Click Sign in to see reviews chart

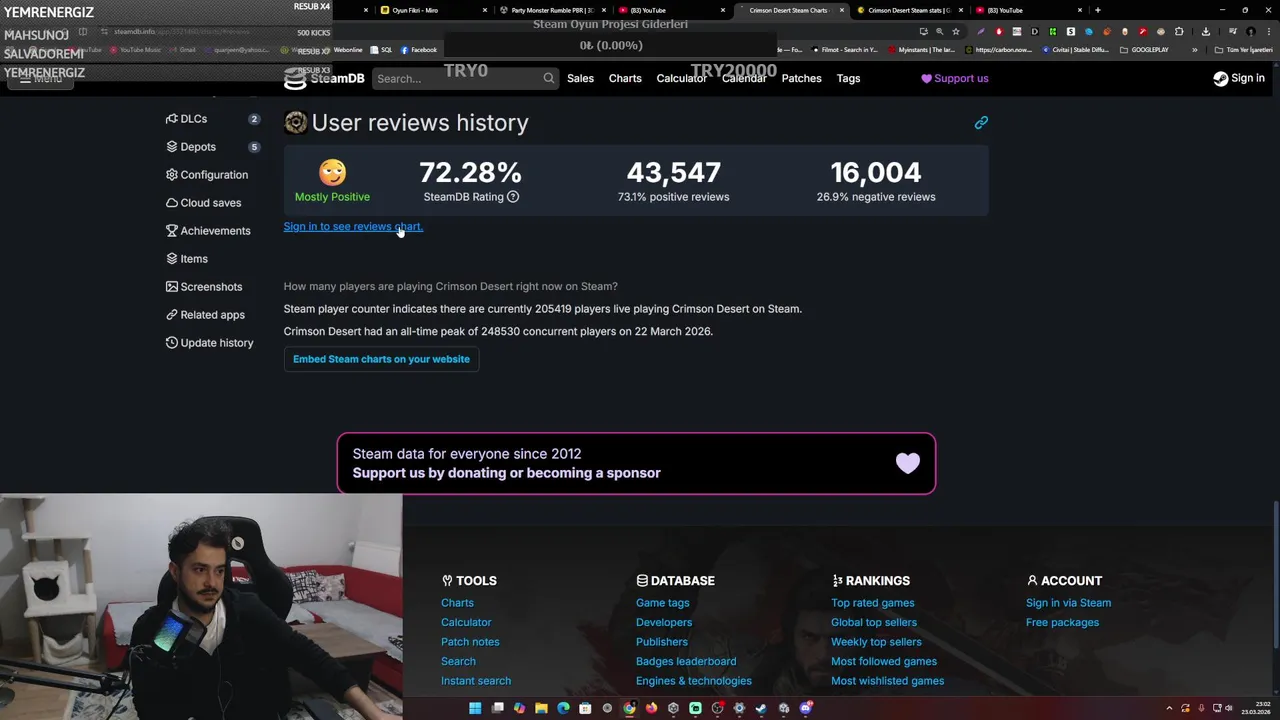353,226
